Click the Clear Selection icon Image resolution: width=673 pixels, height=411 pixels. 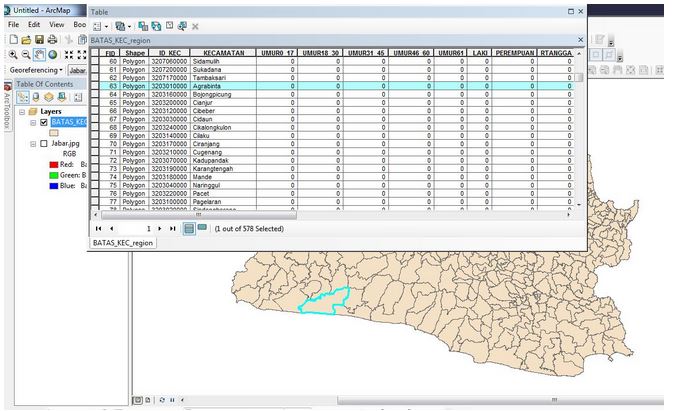(170, 26)
